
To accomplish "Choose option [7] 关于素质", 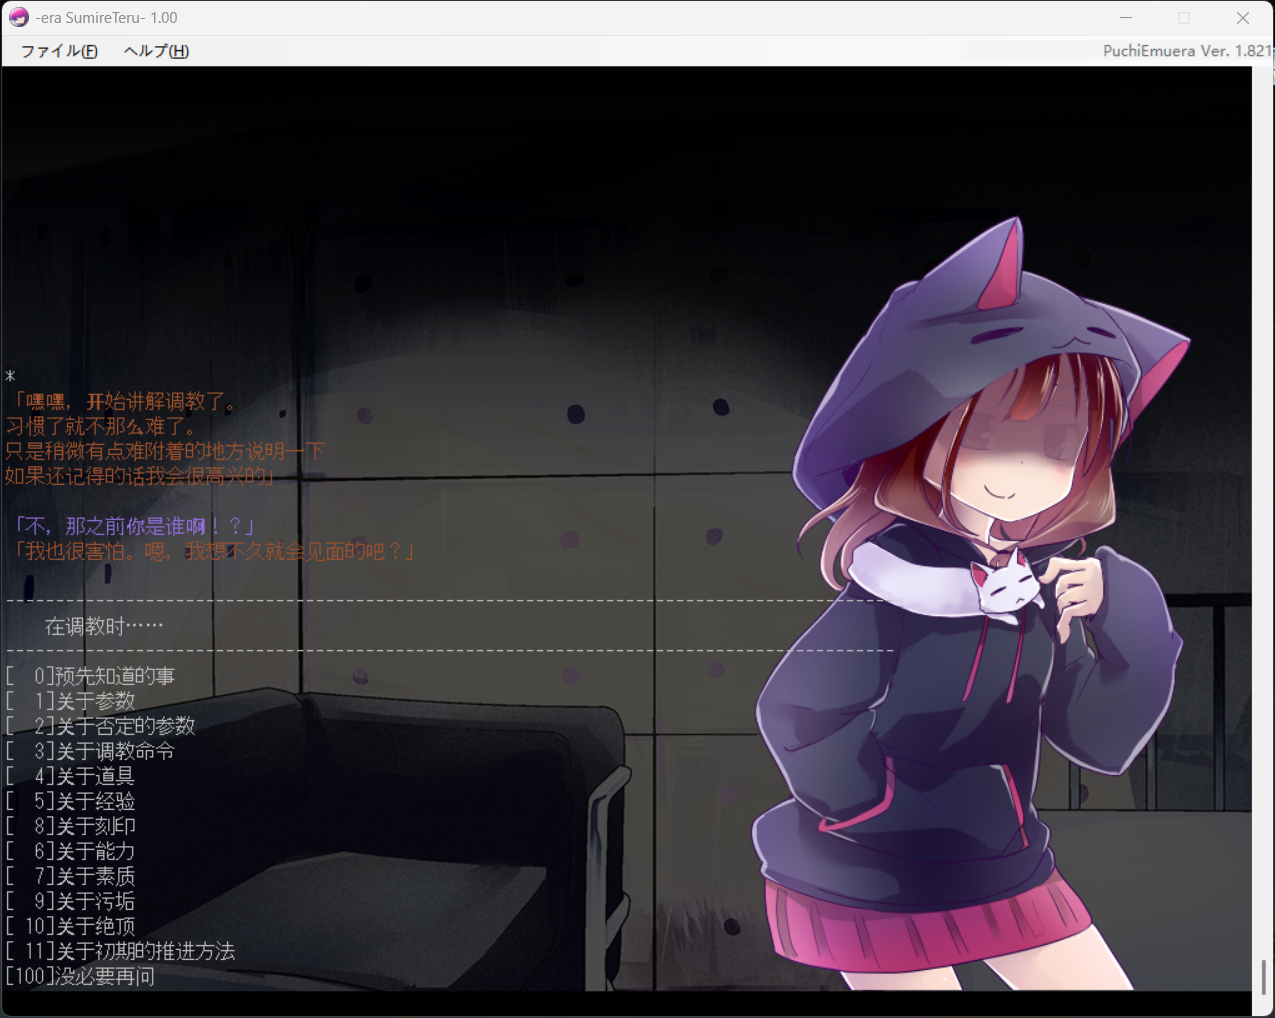I will click(x=70, y=876).
